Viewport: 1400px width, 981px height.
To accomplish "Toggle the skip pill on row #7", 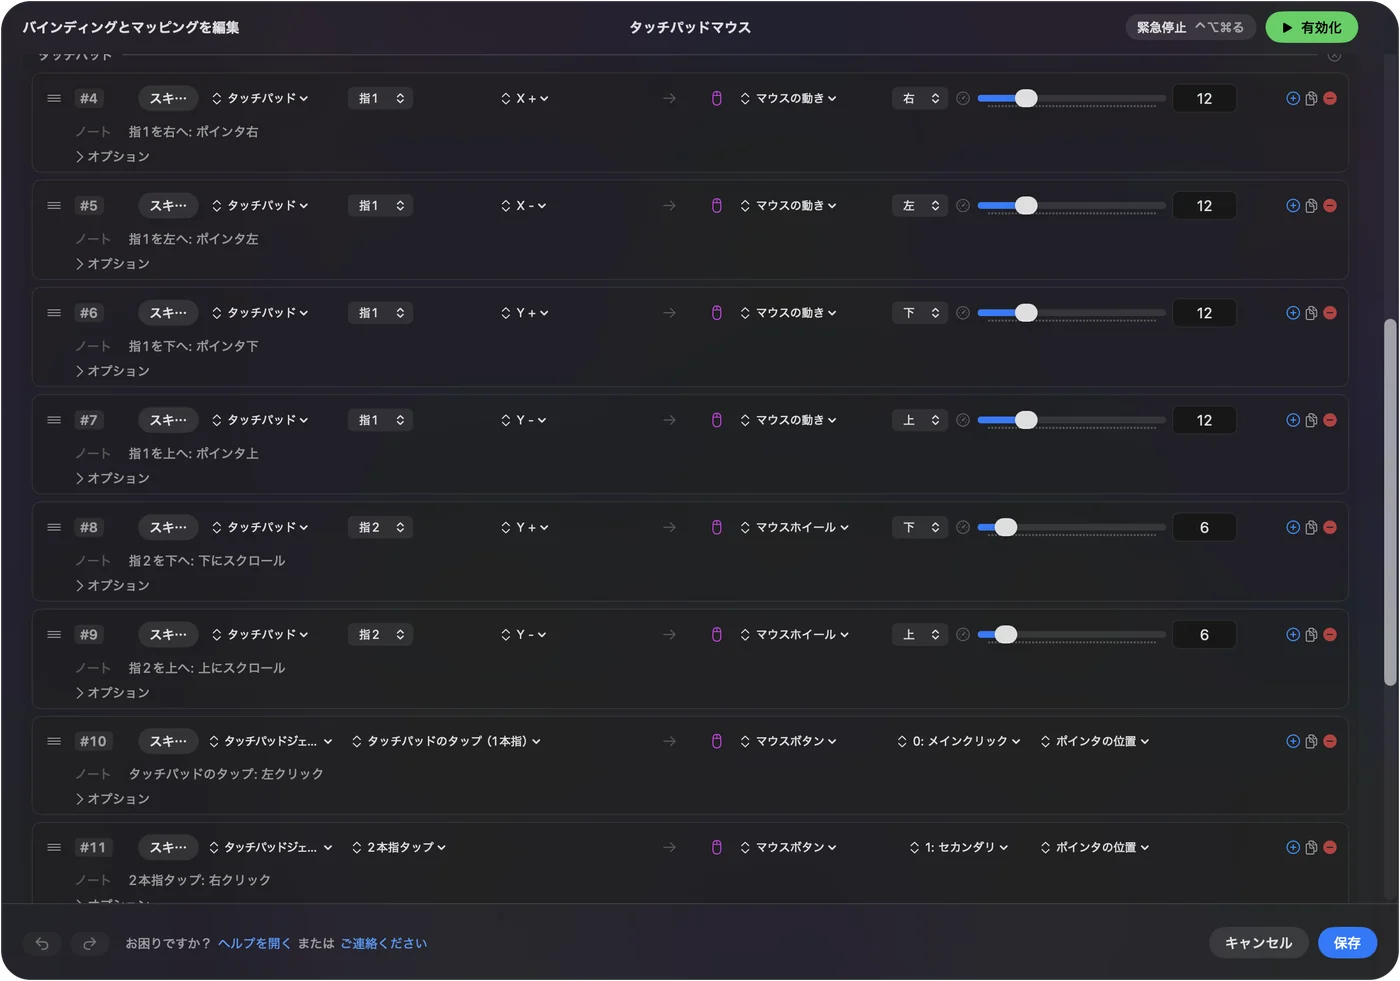I will tap(168, 420).
